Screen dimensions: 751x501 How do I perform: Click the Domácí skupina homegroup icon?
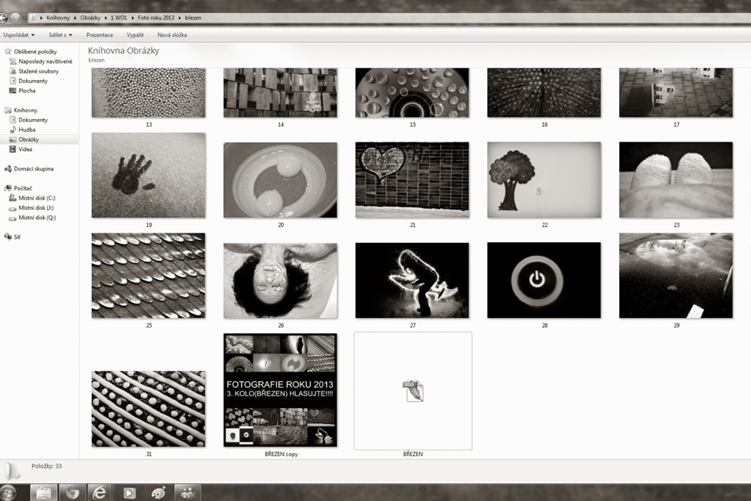click(x=8, y=169)
